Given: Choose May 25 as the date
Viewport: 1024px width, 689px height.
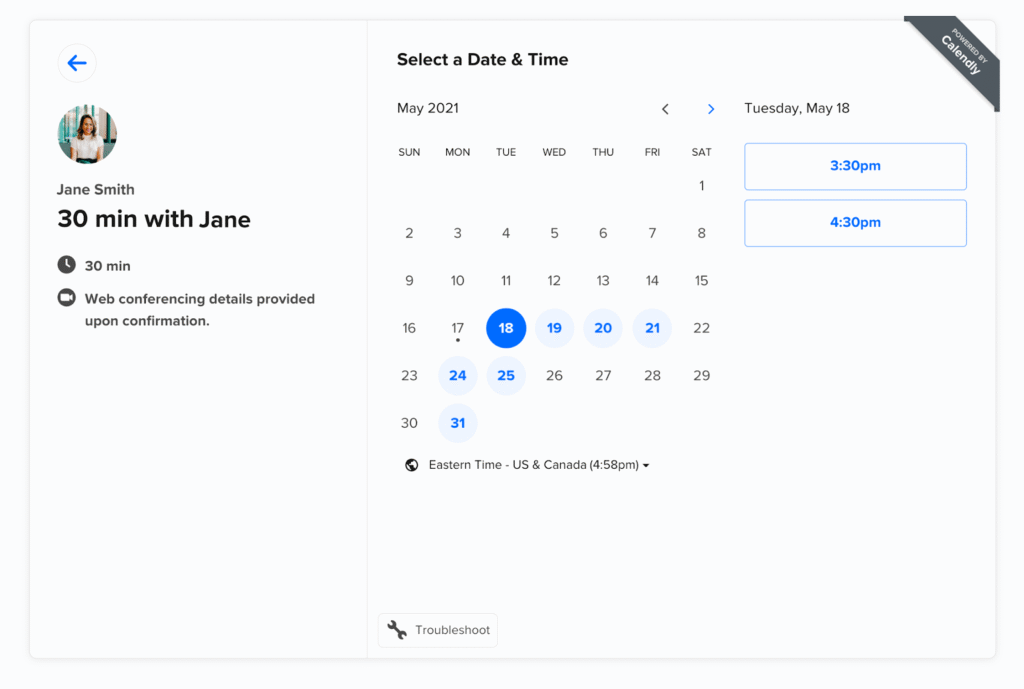Looking at the screenshot, I should 506,376.
